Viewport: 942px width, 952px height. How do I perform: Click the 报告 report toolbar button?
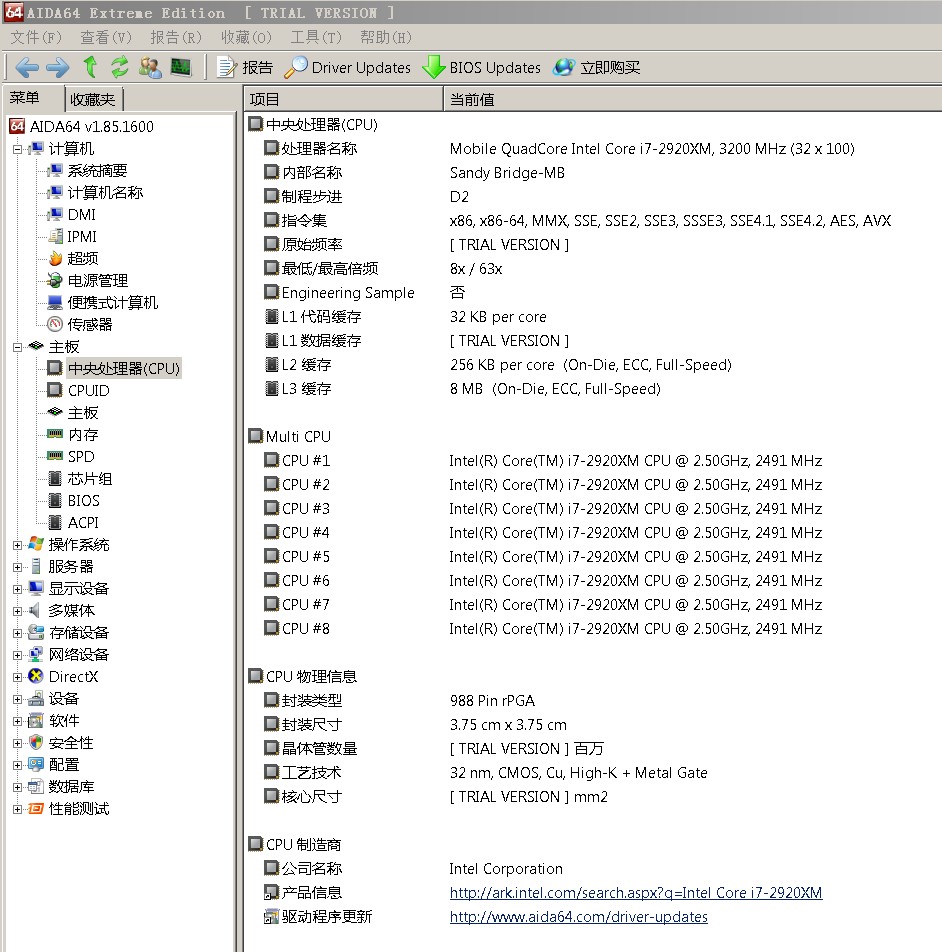pos(245,67)
